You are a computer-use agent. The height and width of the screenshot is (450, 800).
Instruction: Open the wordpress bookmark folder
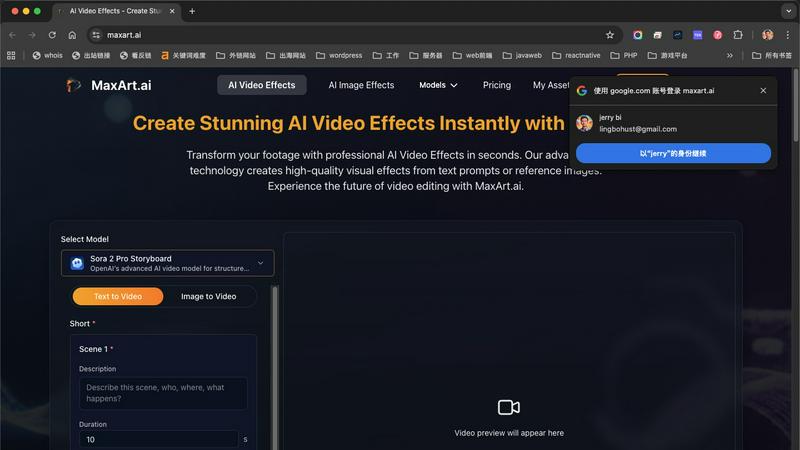click(339, 56)
